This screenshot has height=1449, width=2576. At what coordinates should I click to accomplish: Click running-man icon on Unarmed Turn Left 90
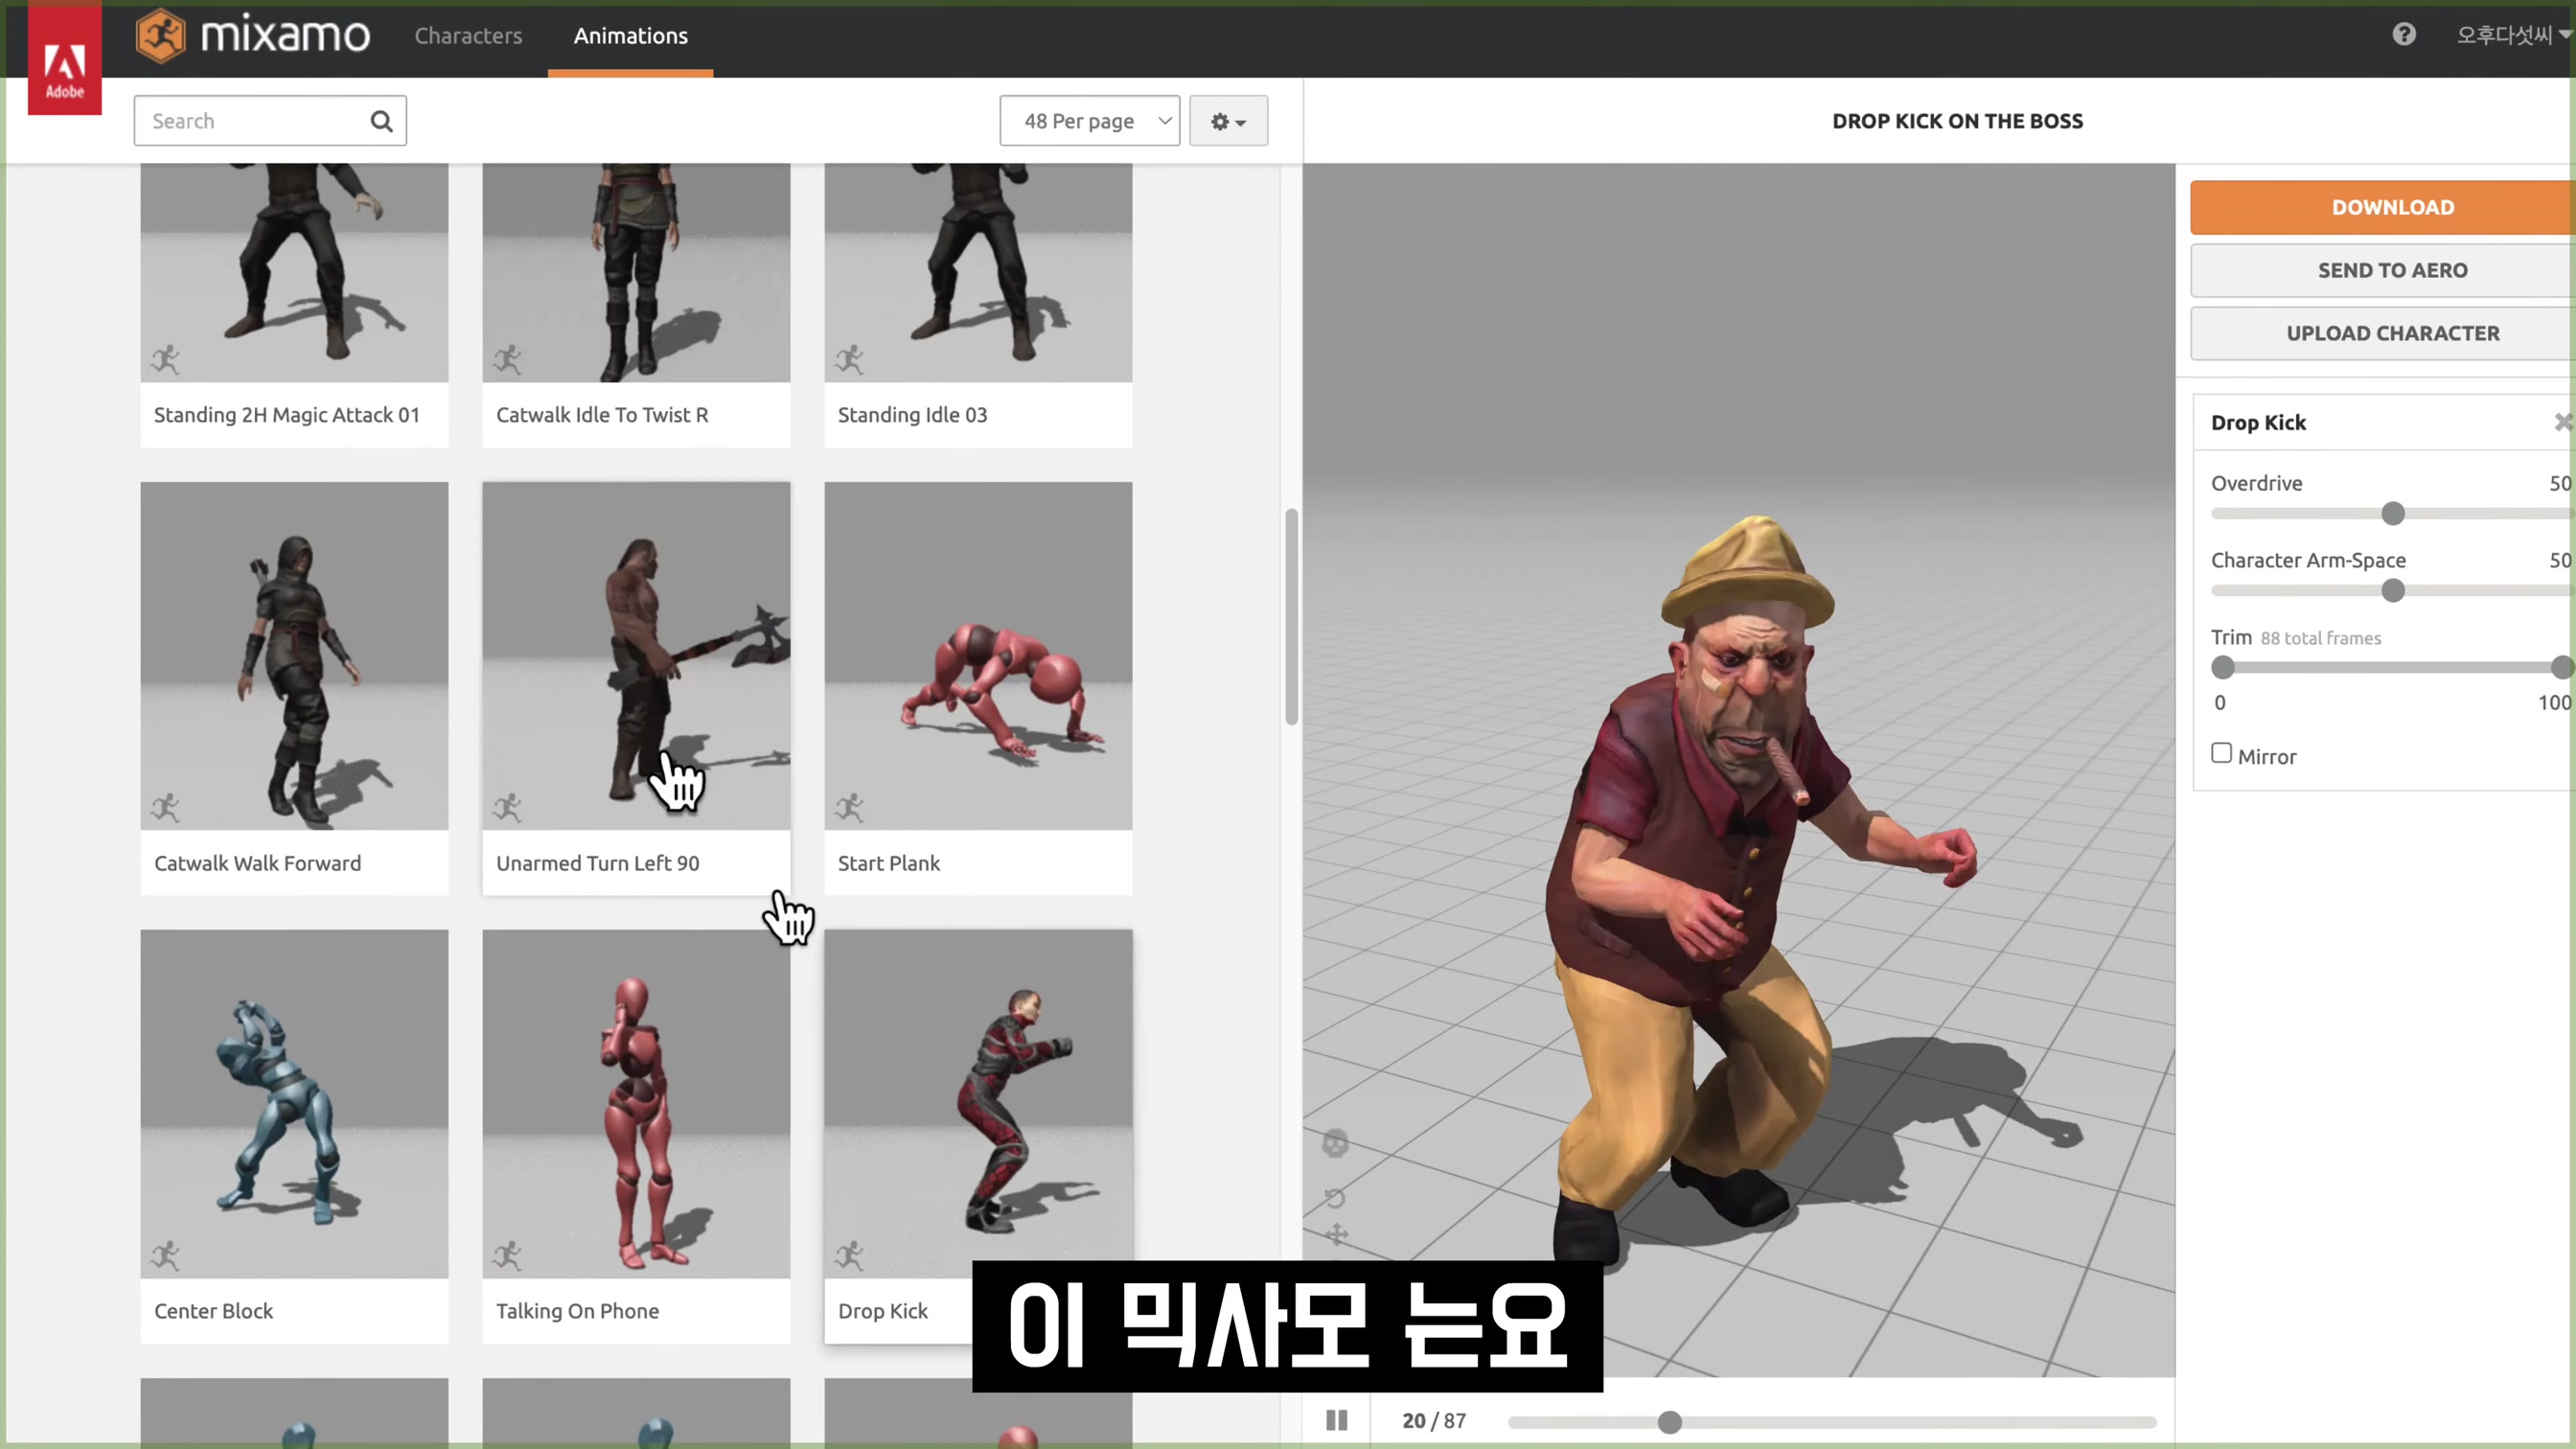[x=507, y=807]
